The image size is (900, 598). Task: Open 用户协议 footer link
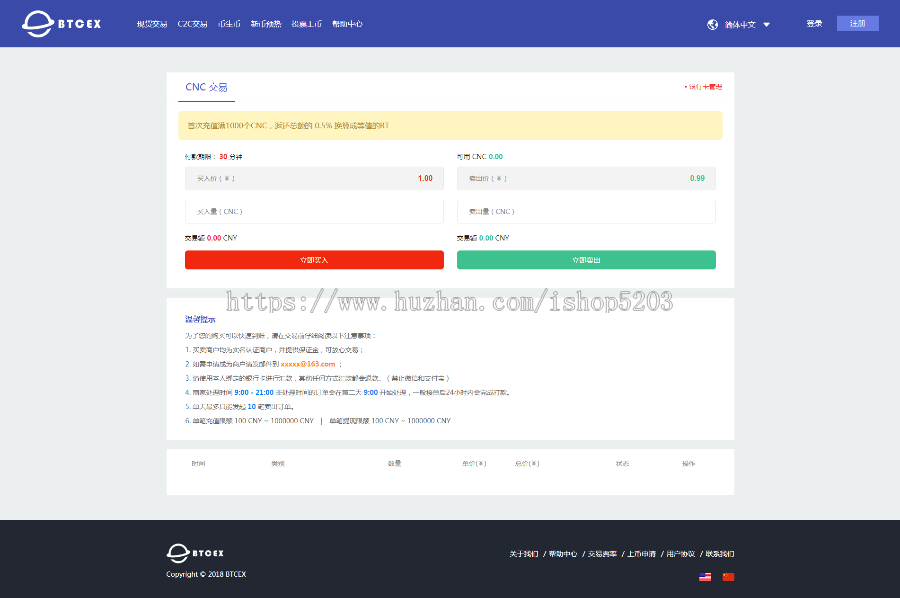pos(680,554)
